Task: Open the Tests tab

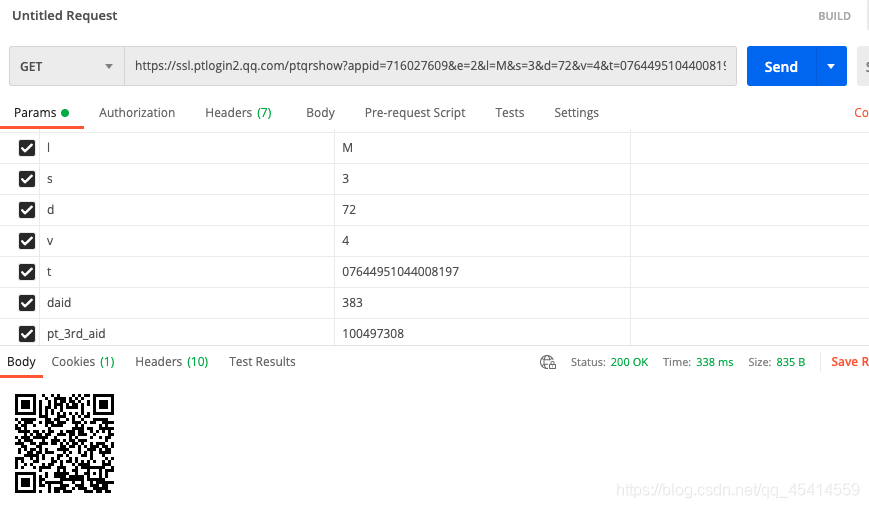Action: (x=509, y=113)
